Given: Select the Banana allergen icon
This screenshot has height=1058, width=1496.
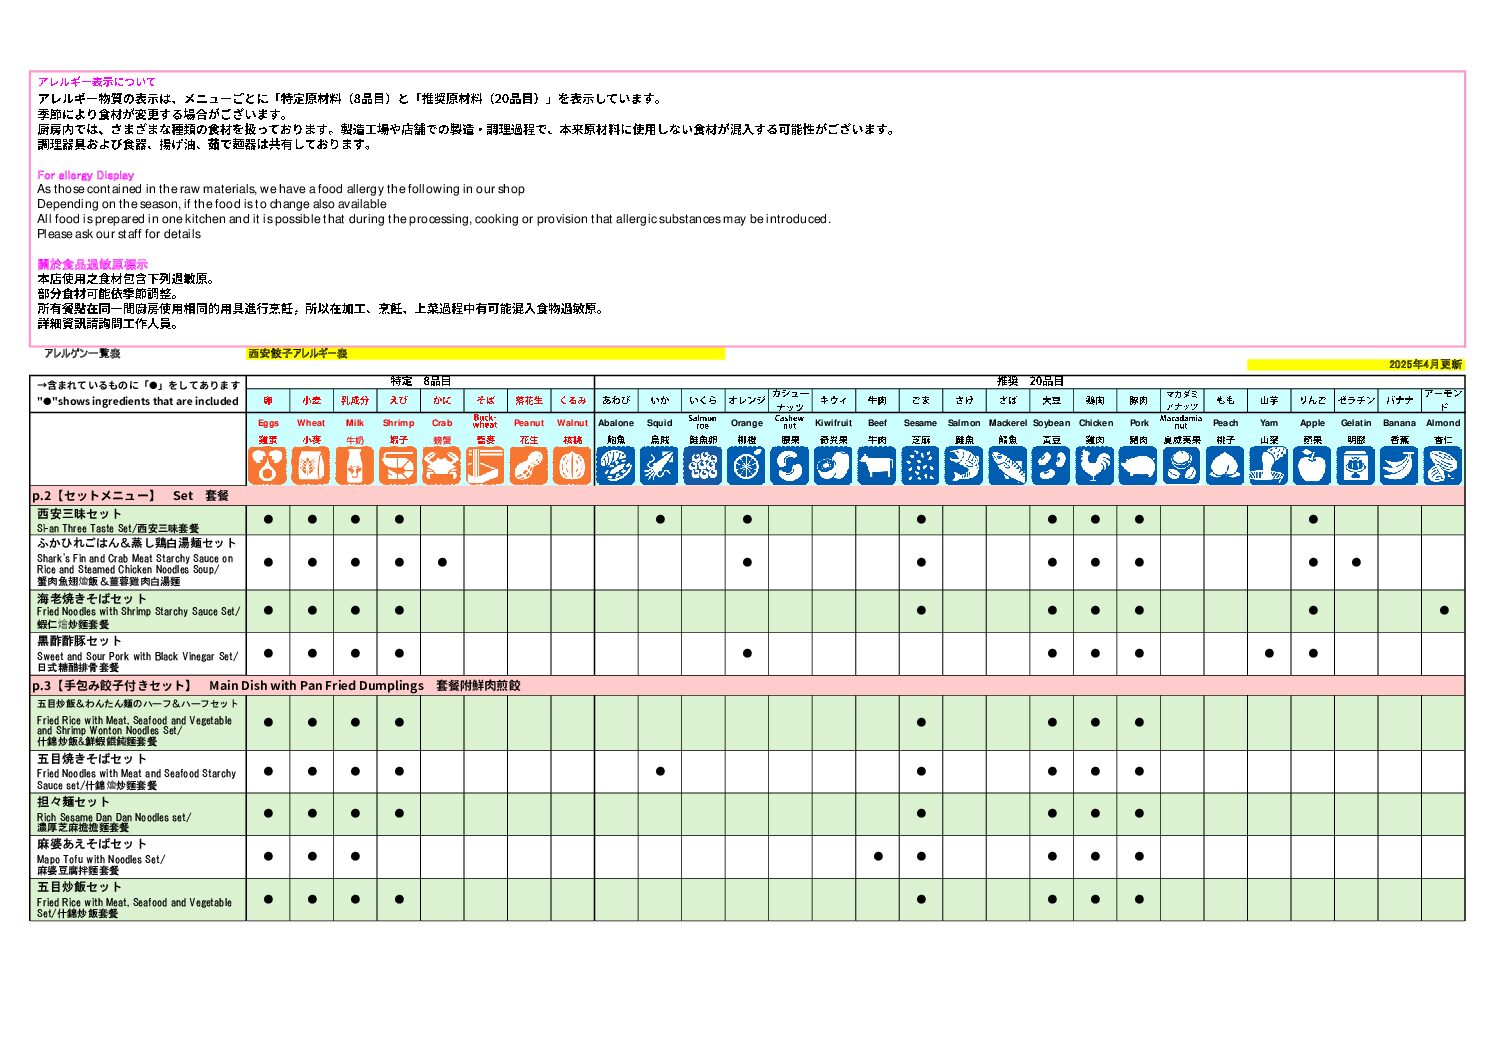Looking at the screenshot, I should click(1399, 466).
